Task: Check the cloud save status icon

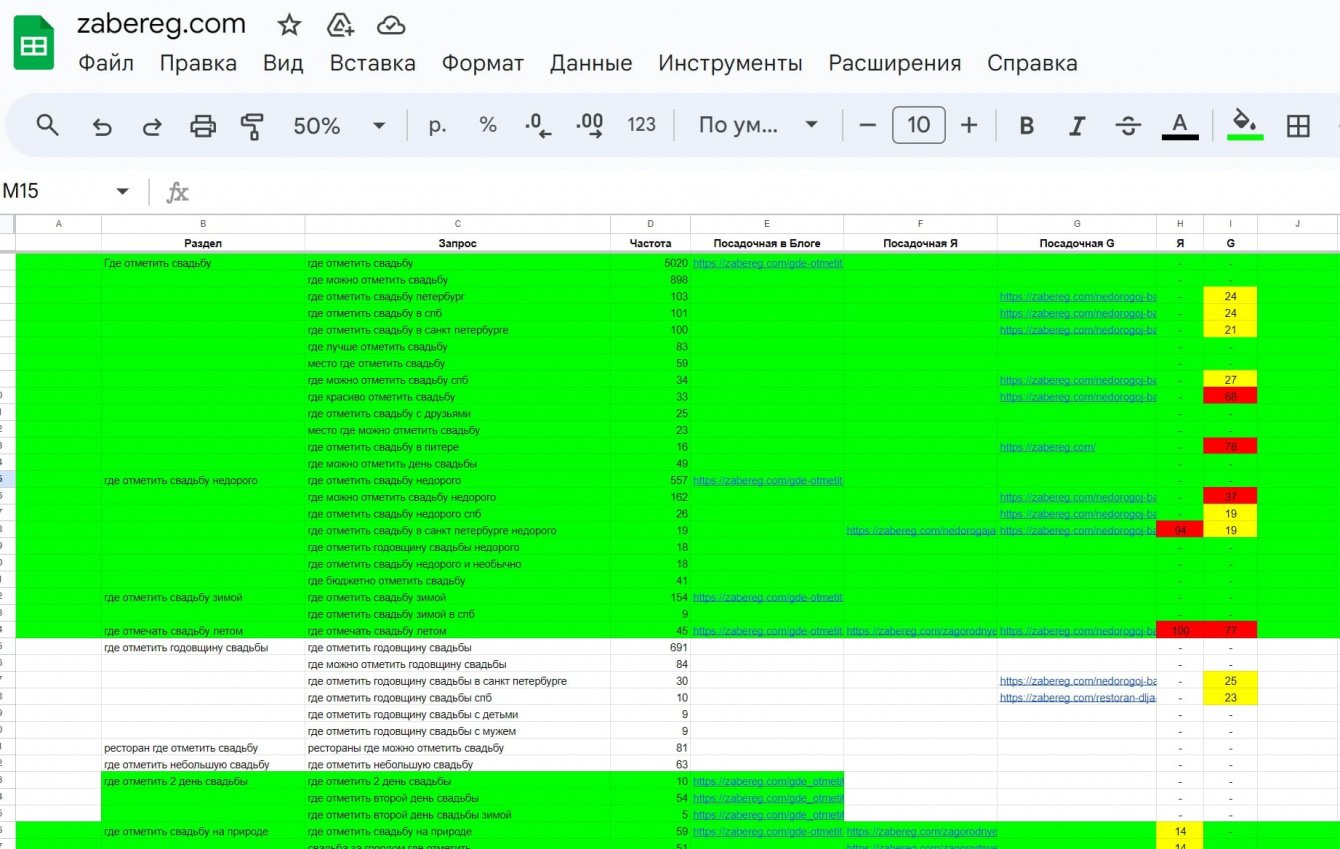Action: 391,25
